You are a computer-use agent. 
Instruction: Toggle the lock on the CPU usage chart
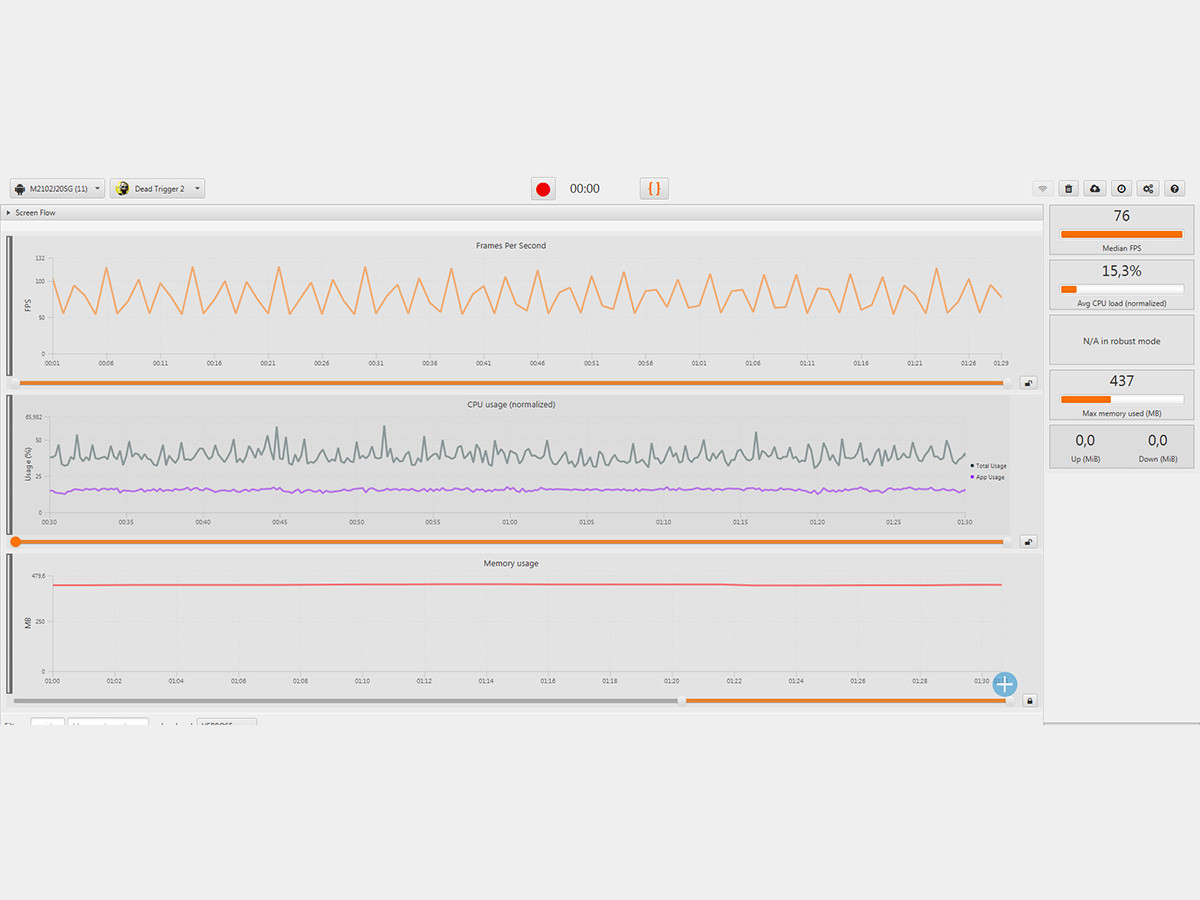[x=1029, y=542]
